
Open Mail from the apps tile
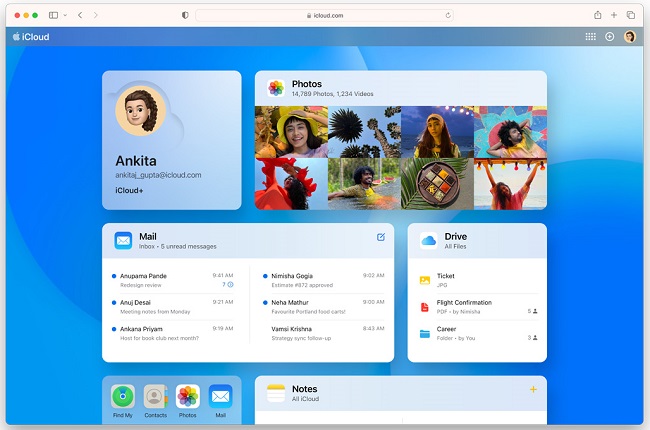point(221,401)
